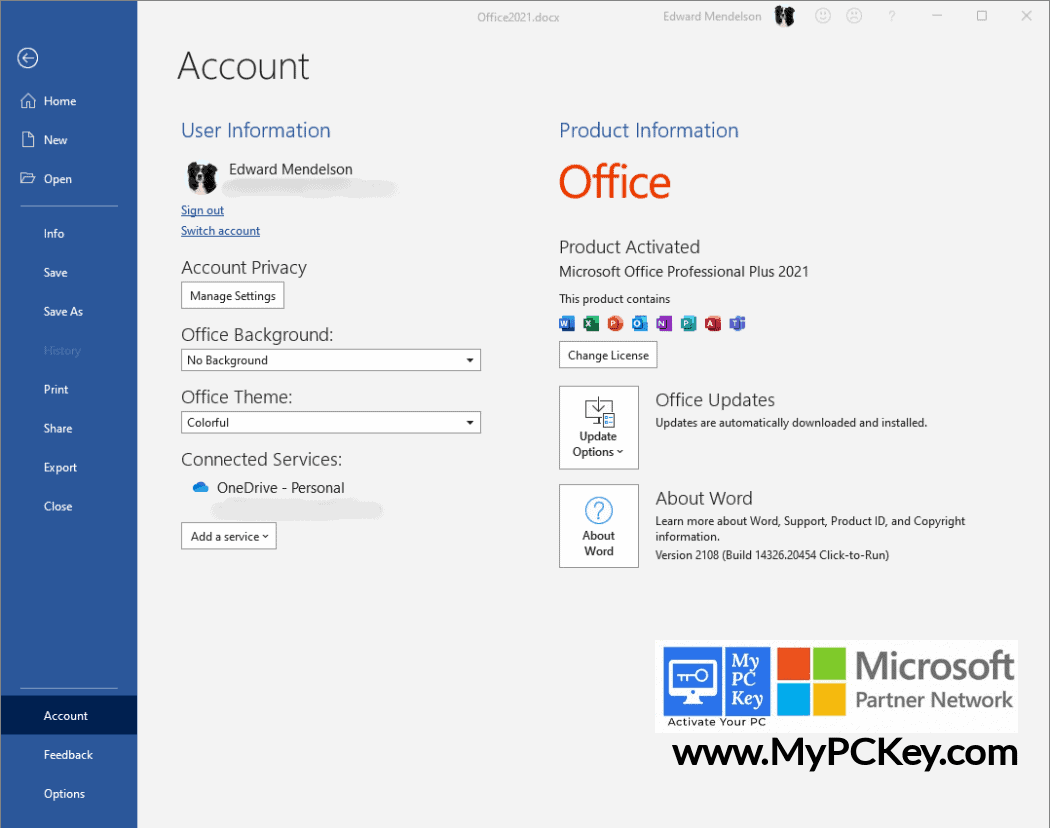Click the back arrow circle icon

(27, 58)
